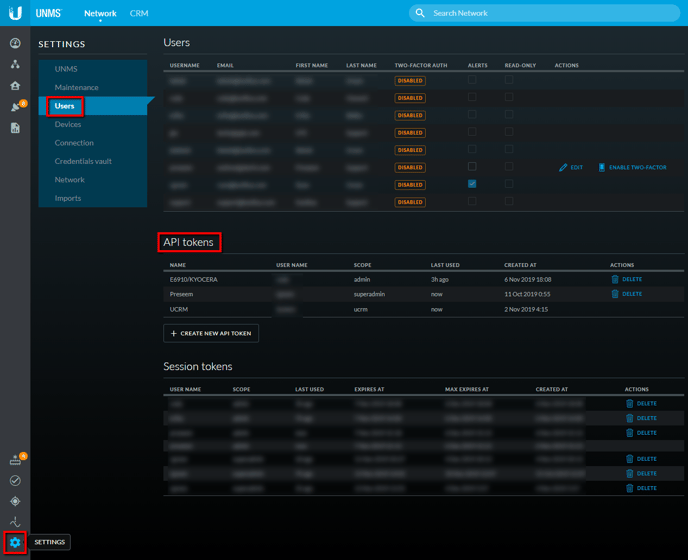Click Disabled badge in last users row
The image size is (688, 560).
click(410, 202)
